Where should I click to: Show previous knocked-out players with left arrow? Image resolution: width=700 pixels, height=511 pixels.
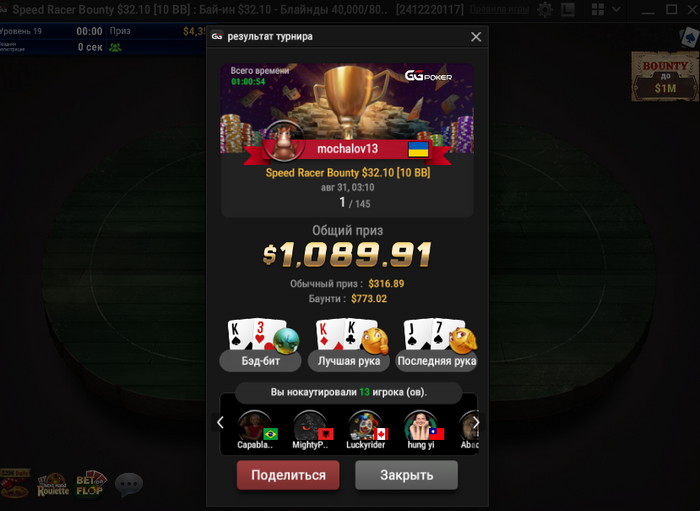[x=220, y=422]
